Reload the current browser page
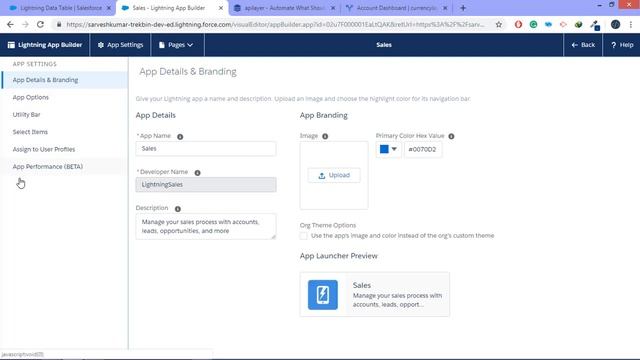This screenshot has height=360, width=640. (40, 24)
